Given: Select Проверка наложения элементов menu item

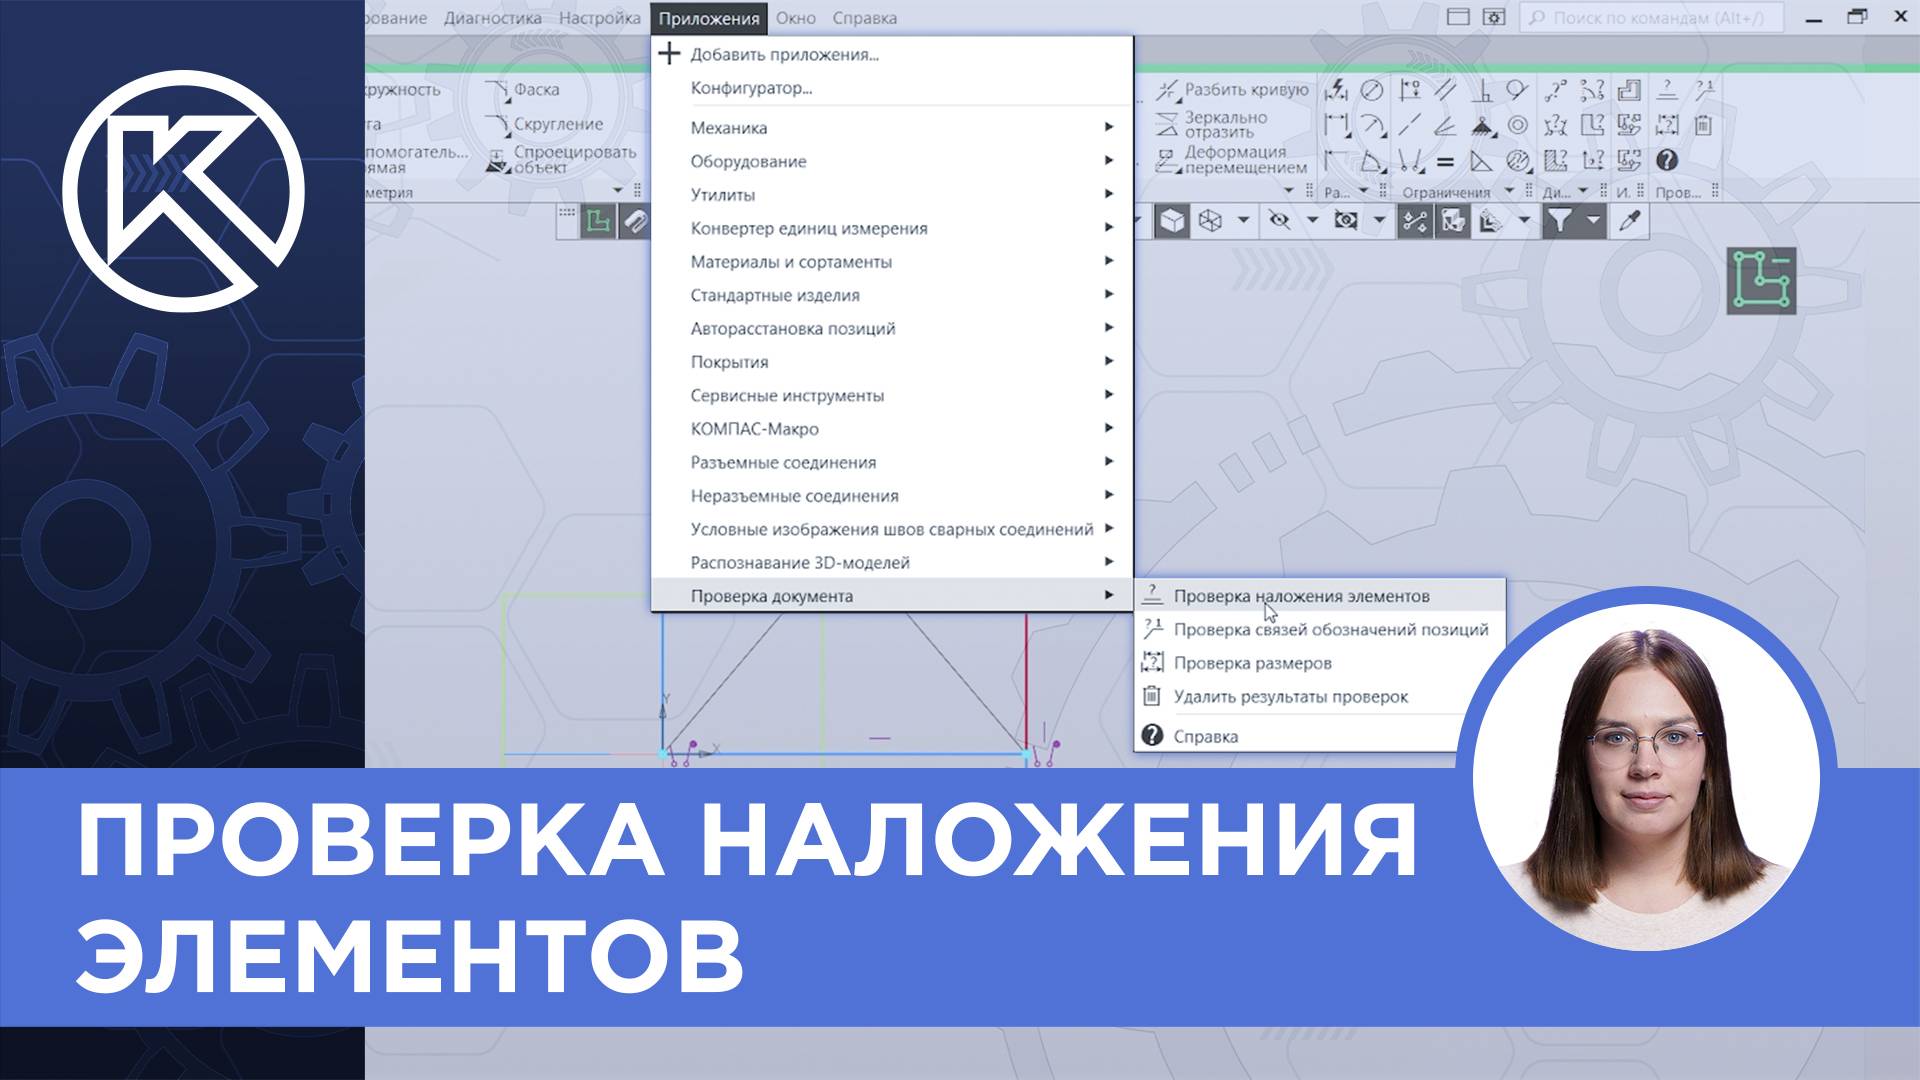Looking at the screenshot, I should (x=1301, y=596).
